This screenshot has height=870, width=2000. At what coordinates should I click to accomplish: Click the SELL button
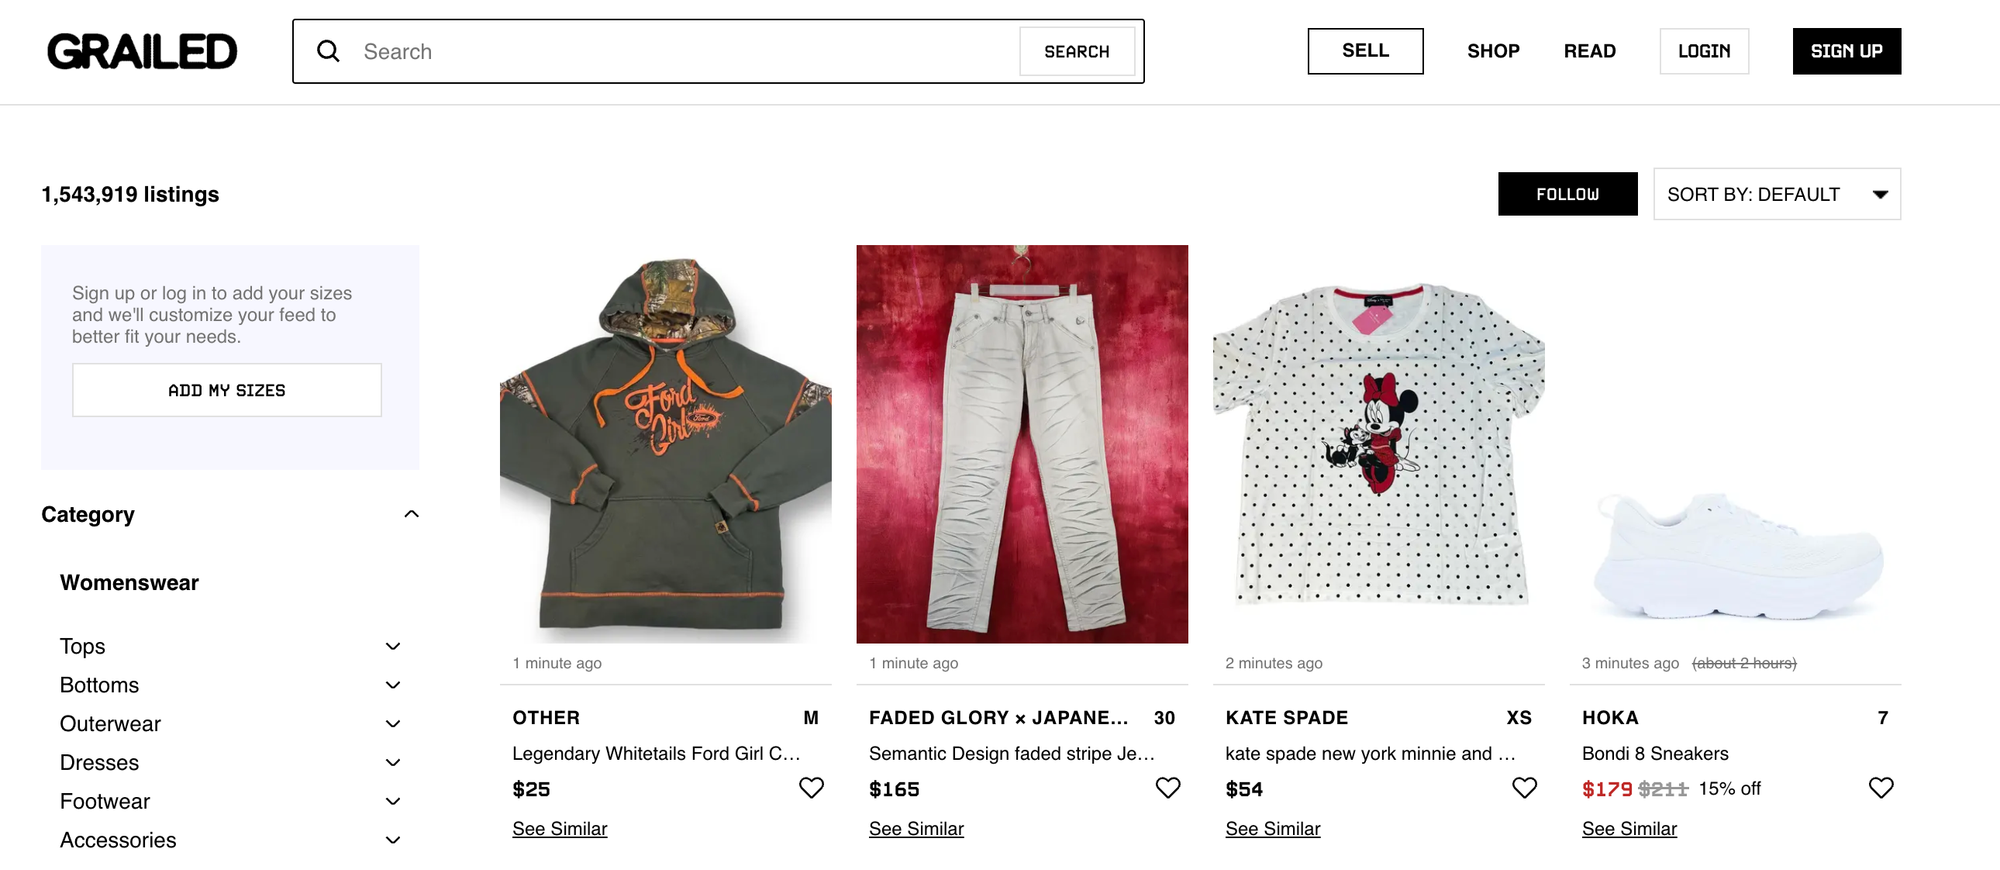point(1365,51)
